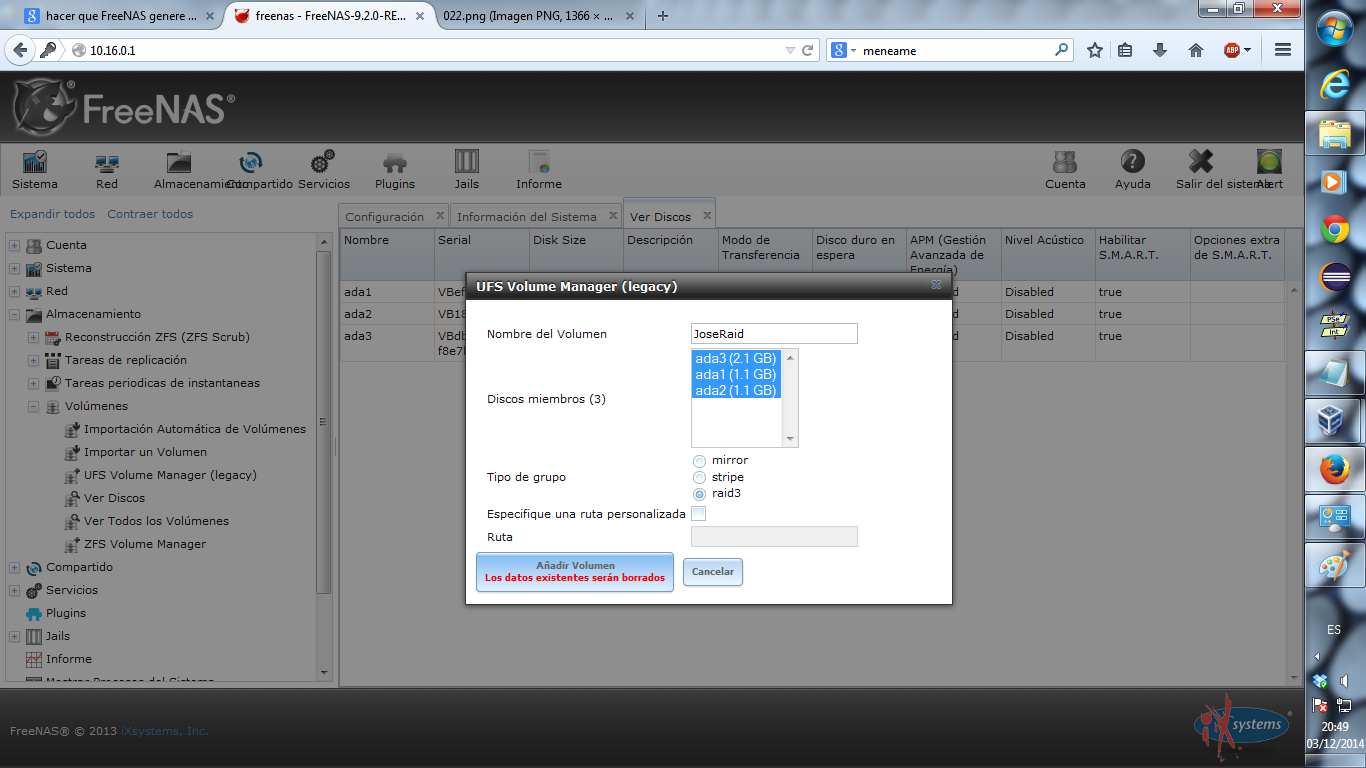Open Importar un Volumen in tree
Screen dimensions: 1366x768
click(x=145, y=452)
